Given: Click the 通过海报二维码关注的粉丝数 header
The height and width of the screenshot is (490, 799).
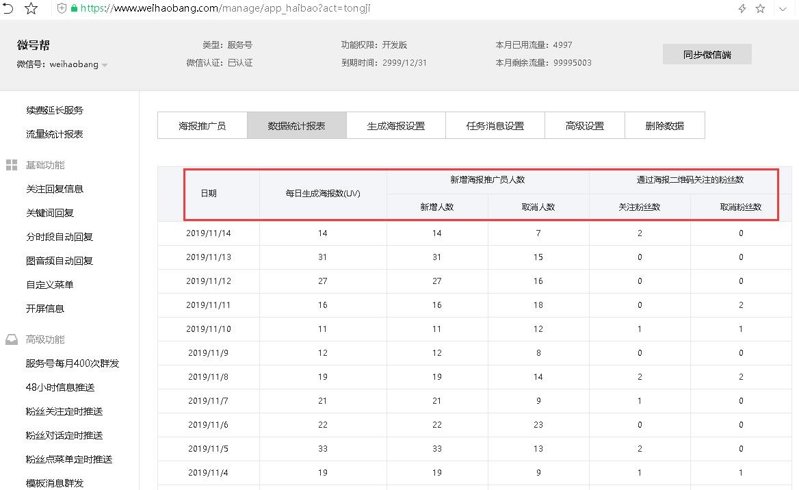Looking at the screenshot, I should pos(690,179).
